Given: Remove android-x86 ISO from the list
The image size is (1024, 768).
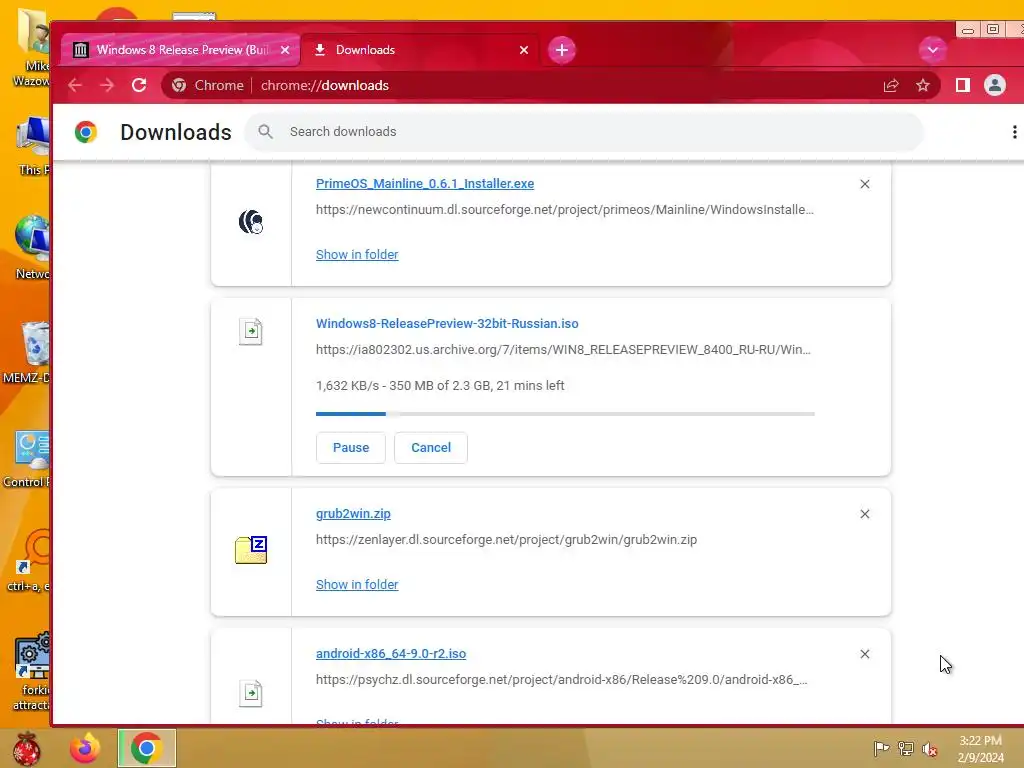Looking at the screenshot, I should click(x=865, y=654).
